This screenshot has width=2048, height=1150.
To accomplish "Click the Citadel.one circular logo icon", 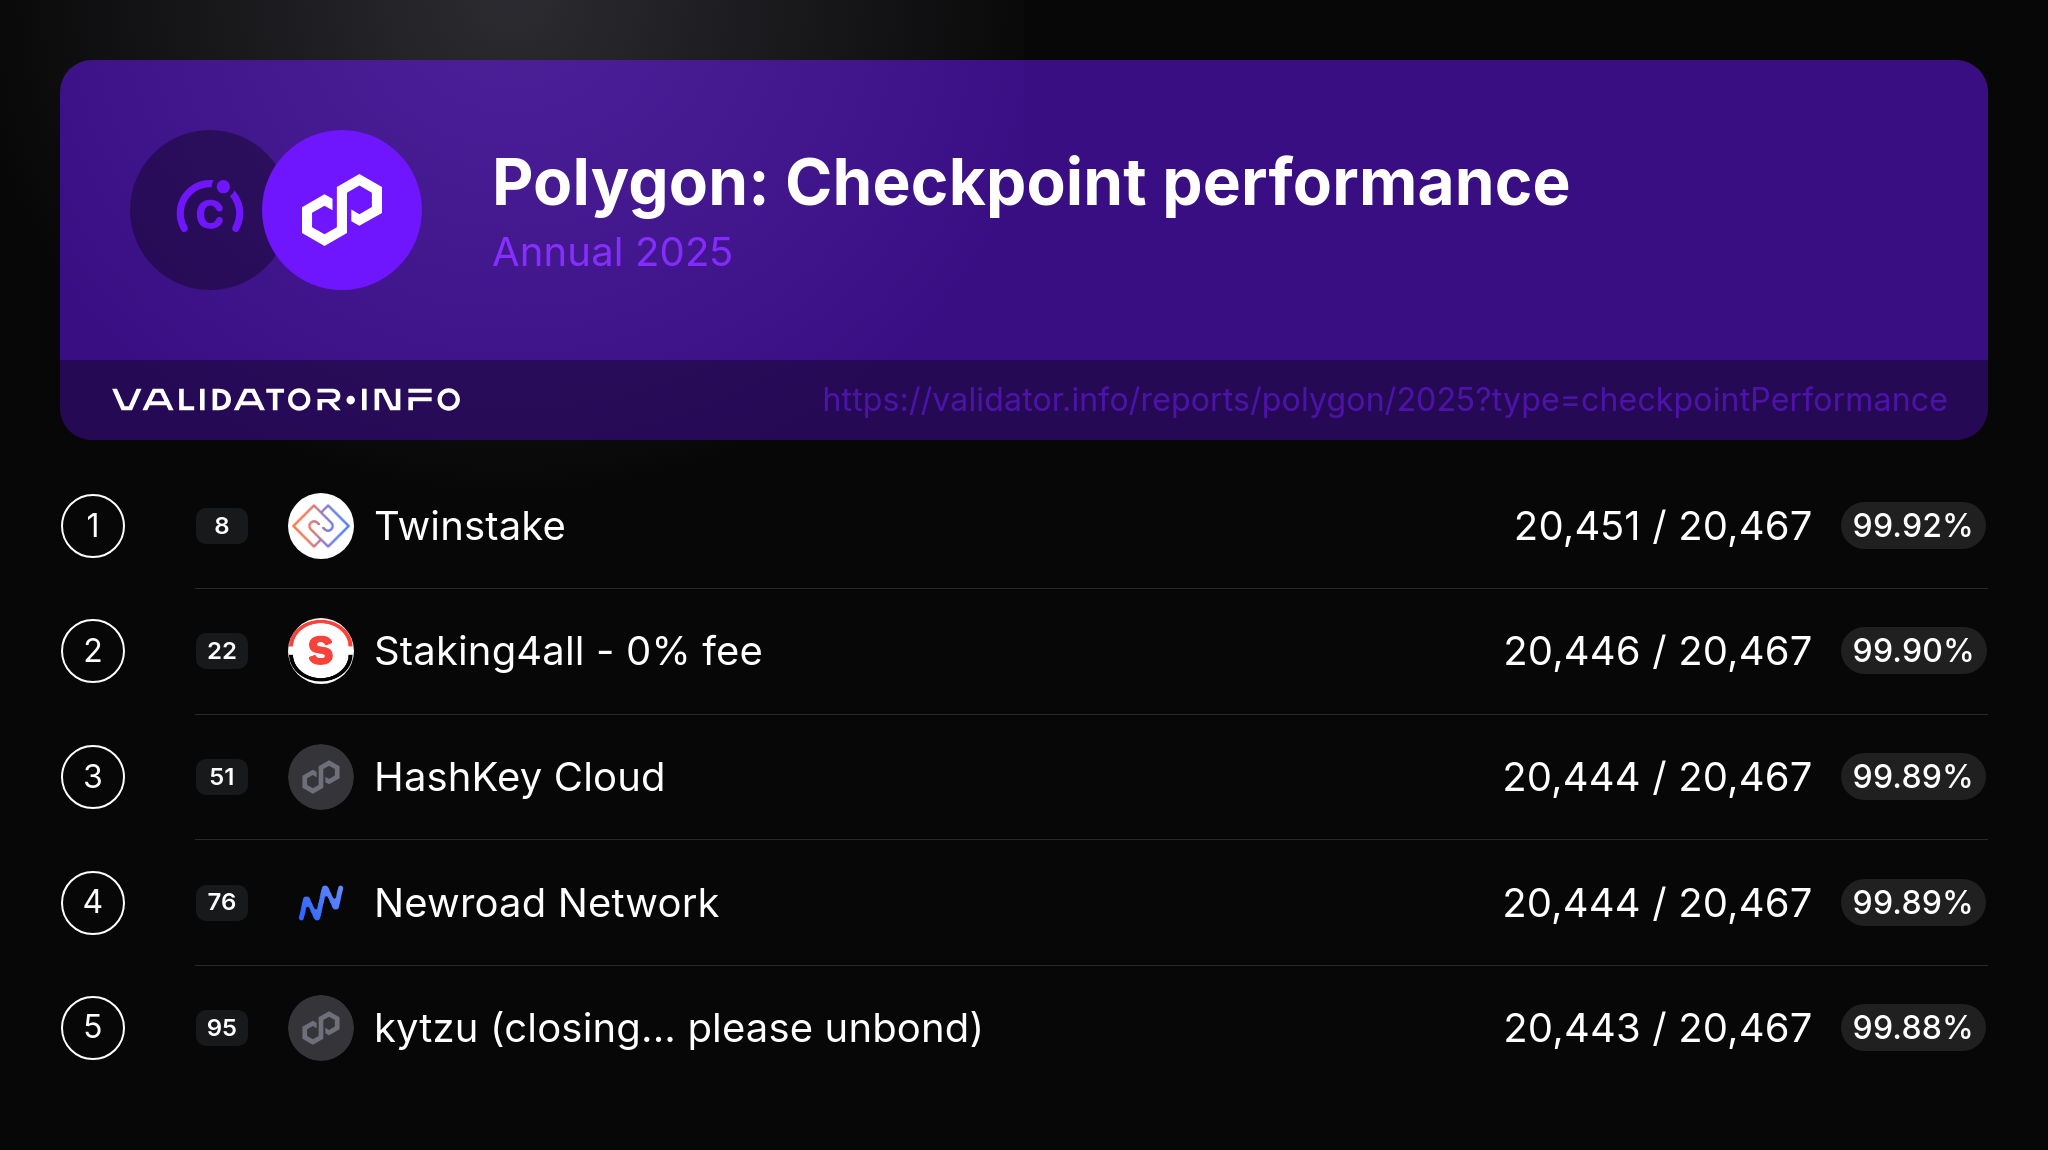I will [208, 210].
